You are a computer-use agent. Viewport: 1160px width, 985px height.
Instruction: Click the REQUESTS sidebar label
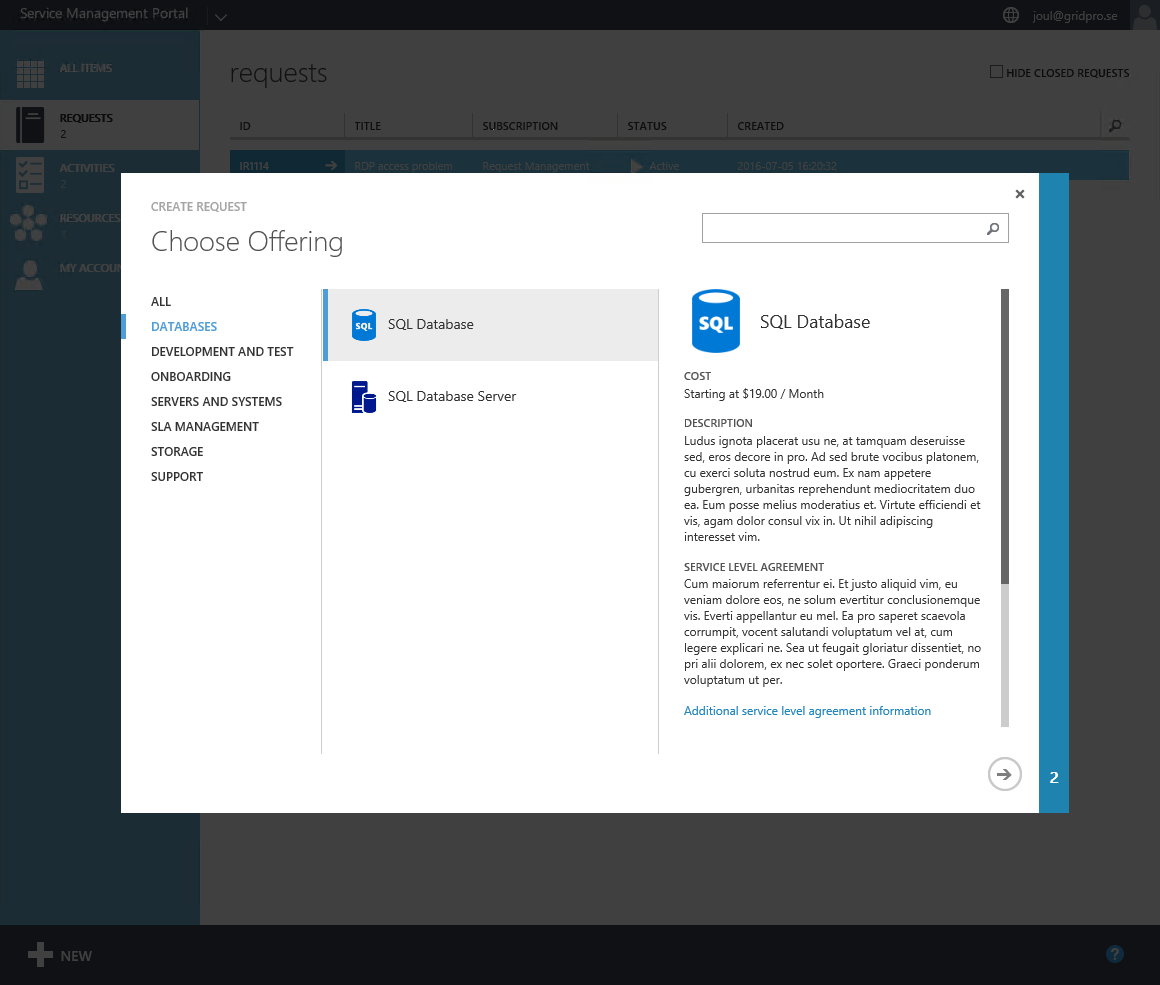[x=86, y=118]
